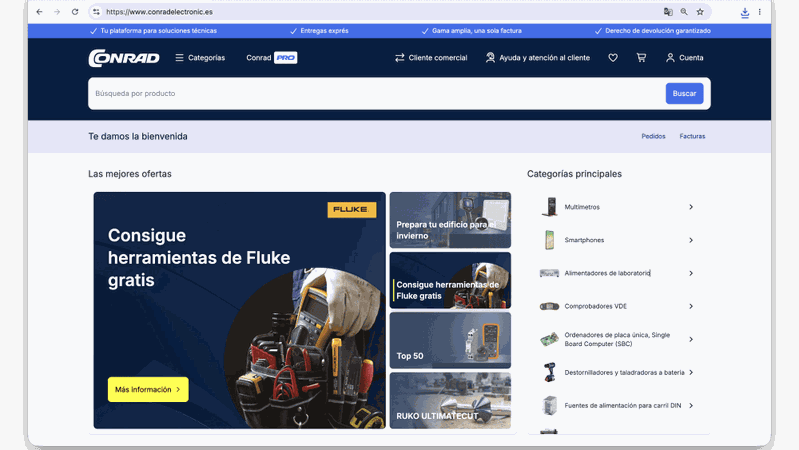Viewport: 799px width, 450px height.
Task: Open the Facturas link
Action: pos(692,136)
